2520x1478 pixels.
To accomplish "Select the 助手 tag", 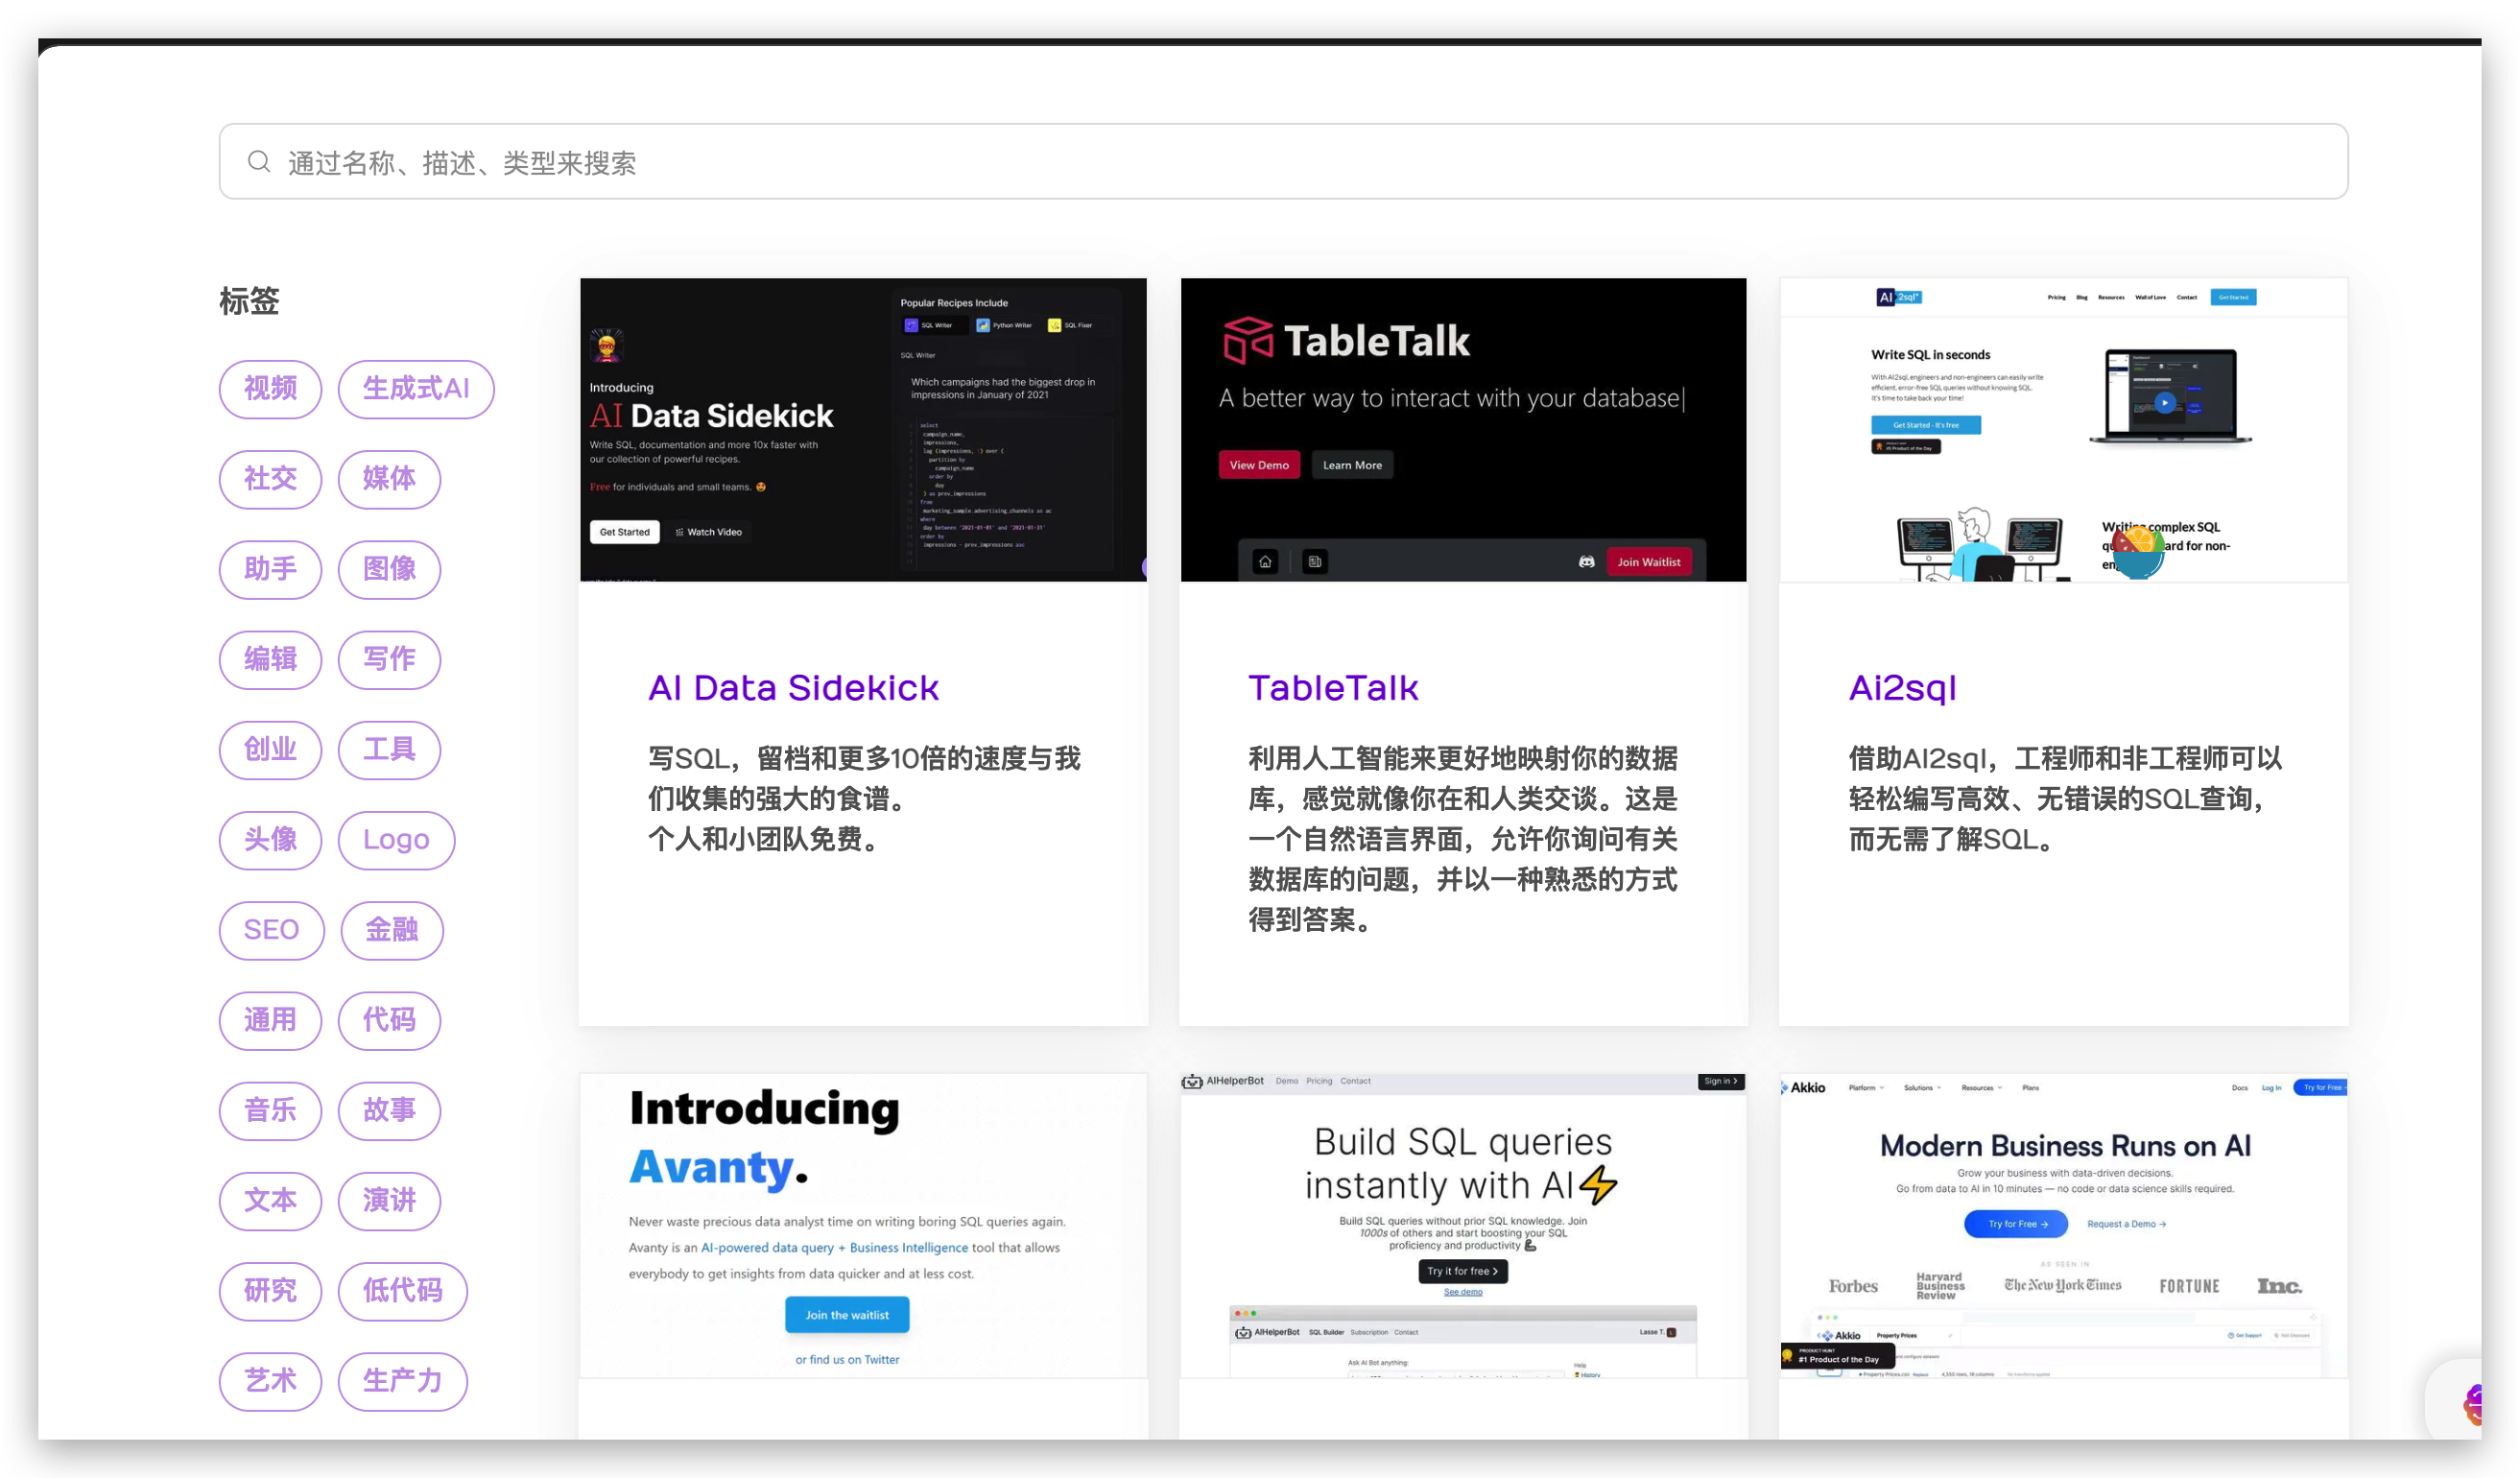I will pos(270,569).
